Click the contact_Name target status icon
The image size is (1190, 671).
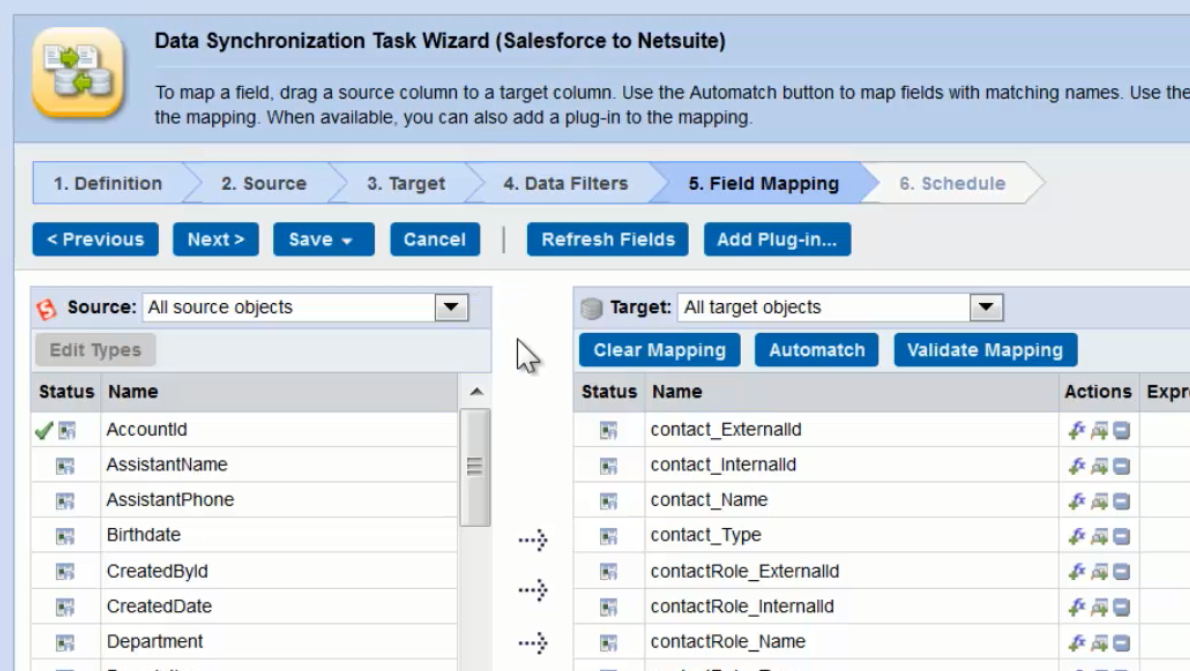click(x=608, y=501)
